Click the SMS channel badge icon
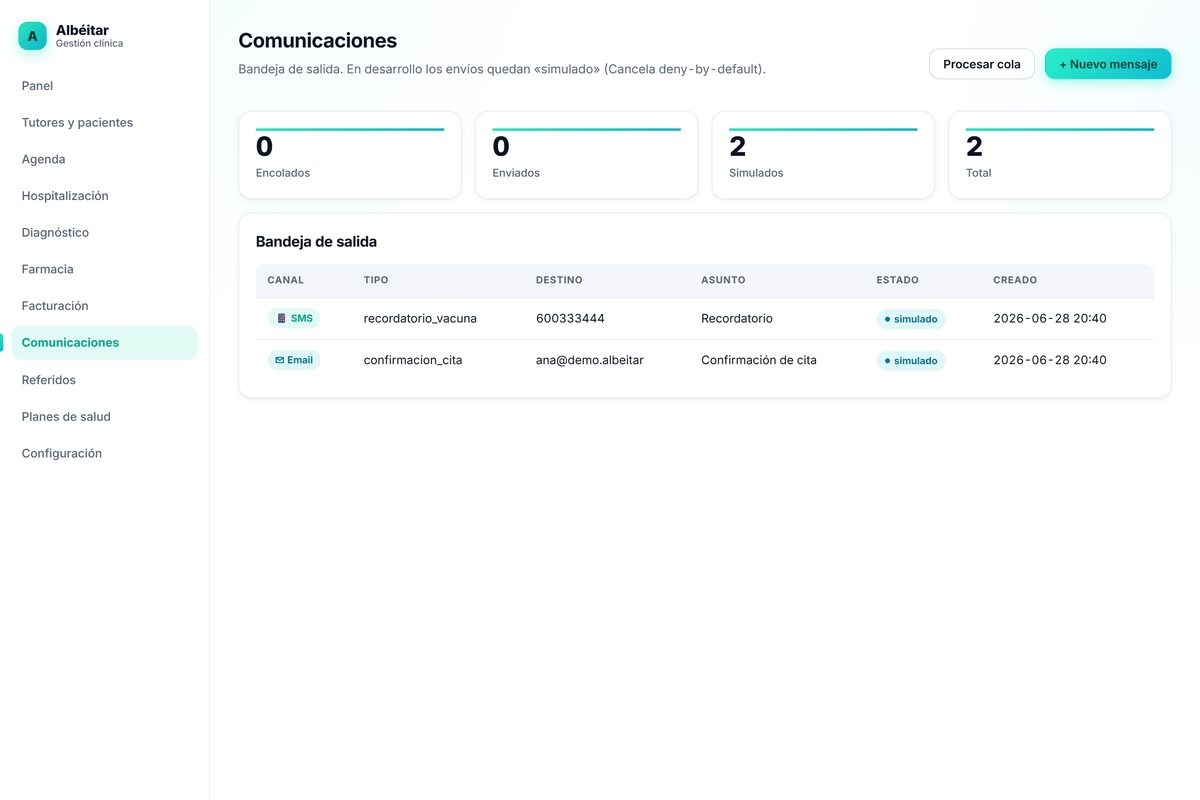 [x=281, y=319]
